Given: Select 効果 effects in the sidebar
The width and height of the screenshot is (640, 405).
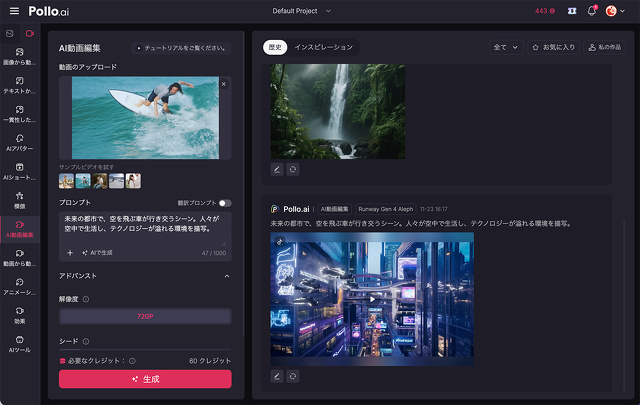Looking at the screenshot, I should (20, 316).
